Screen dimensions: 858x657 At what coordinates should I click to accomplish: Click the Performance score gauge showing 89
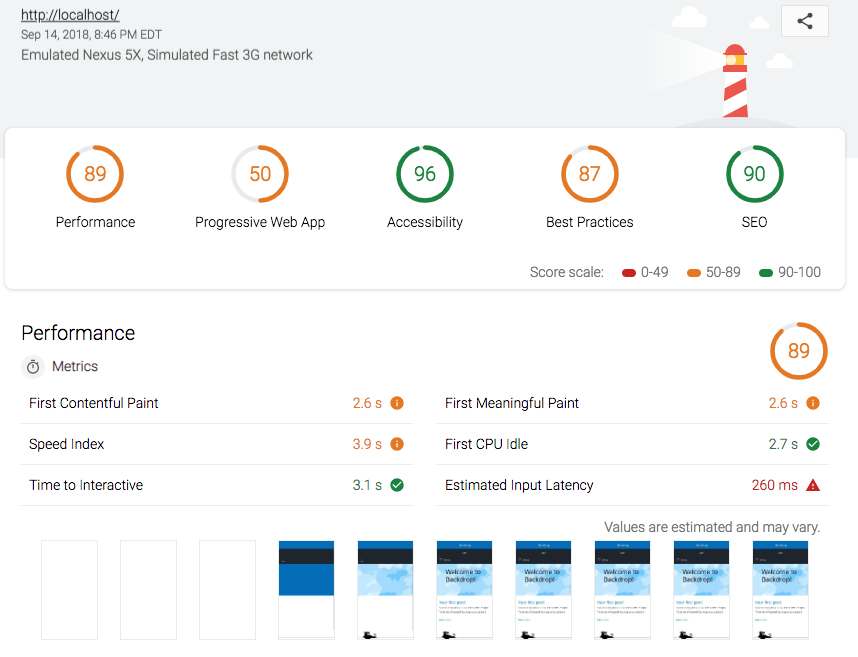[x=95, y=174]
